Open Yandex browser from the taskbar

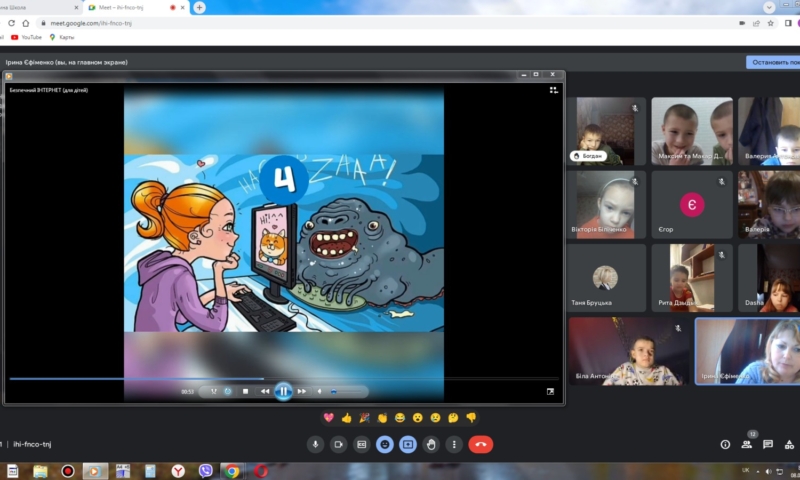pos(178,471)
